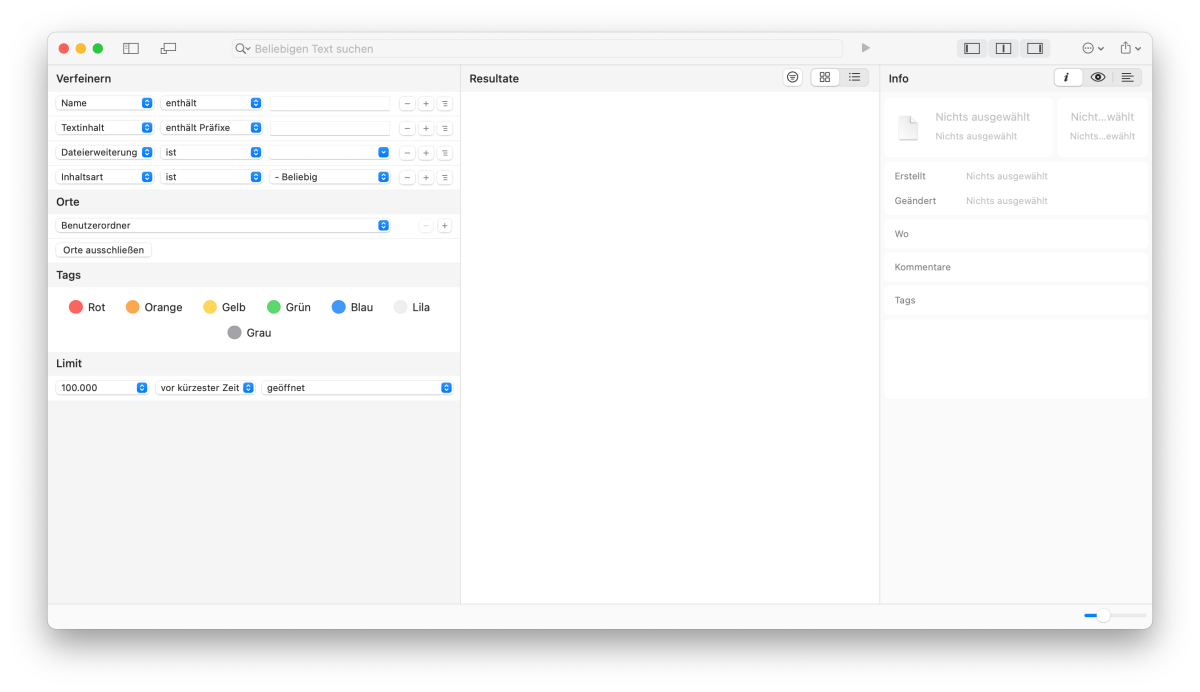This screenshot has width=1200, height=692.
Task: Show left pane layout button
Action: (972, 48)
